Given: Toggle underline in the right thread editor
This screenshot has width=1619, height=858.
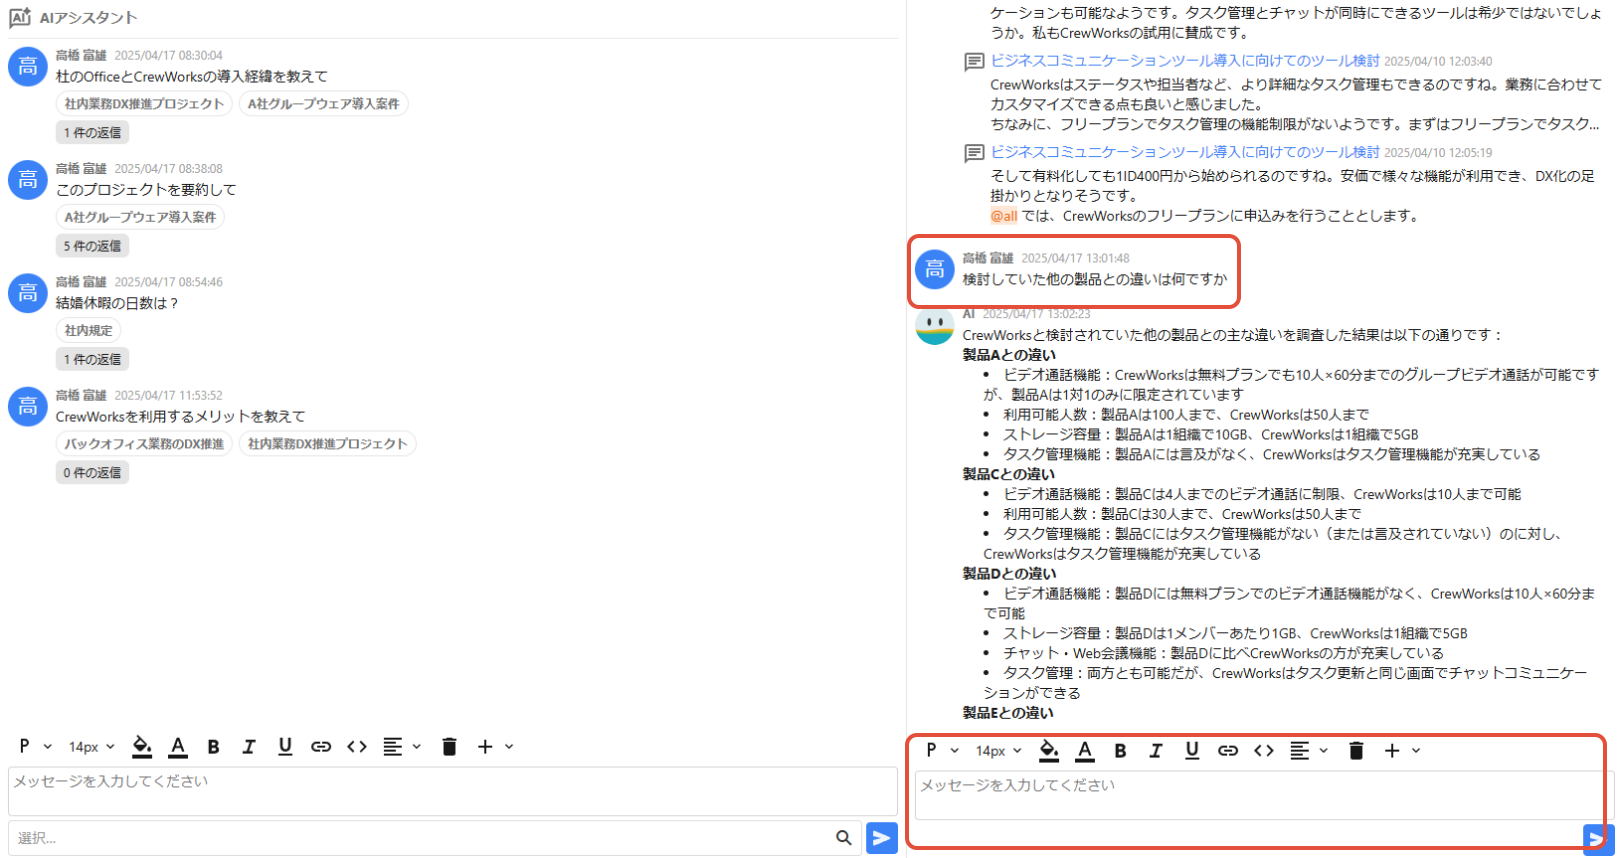Looking at the screenshot, I should [1192, 751].
